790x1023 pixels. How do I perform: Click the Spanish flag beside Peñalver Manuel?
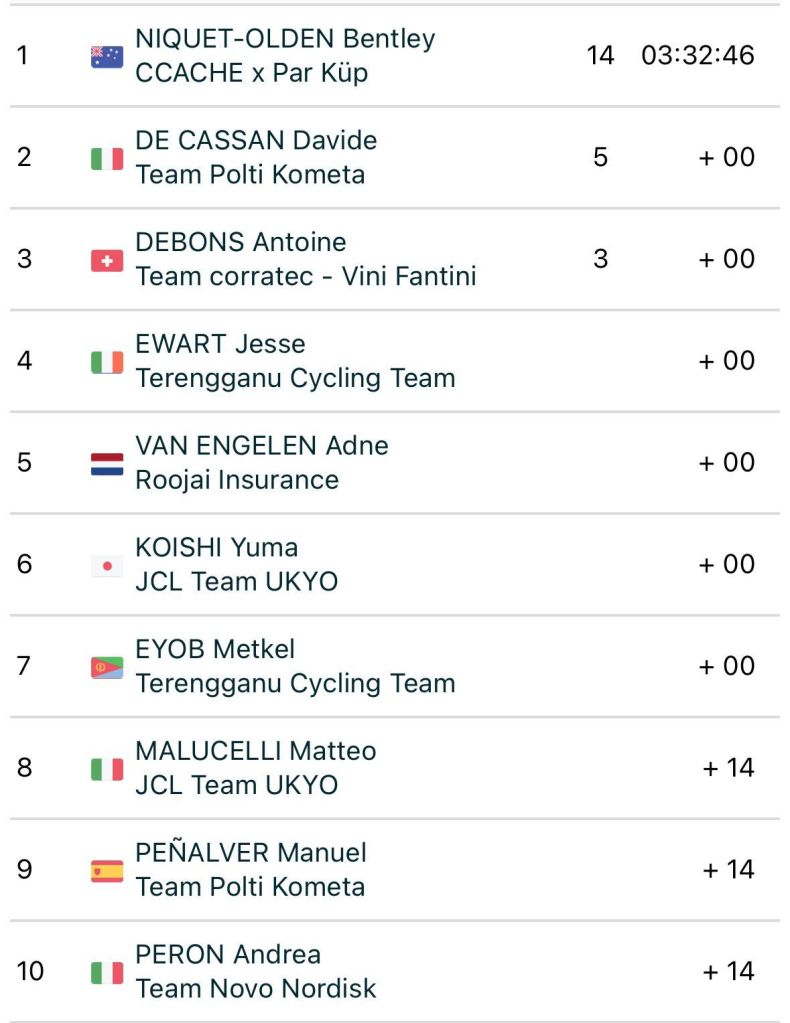107,871
